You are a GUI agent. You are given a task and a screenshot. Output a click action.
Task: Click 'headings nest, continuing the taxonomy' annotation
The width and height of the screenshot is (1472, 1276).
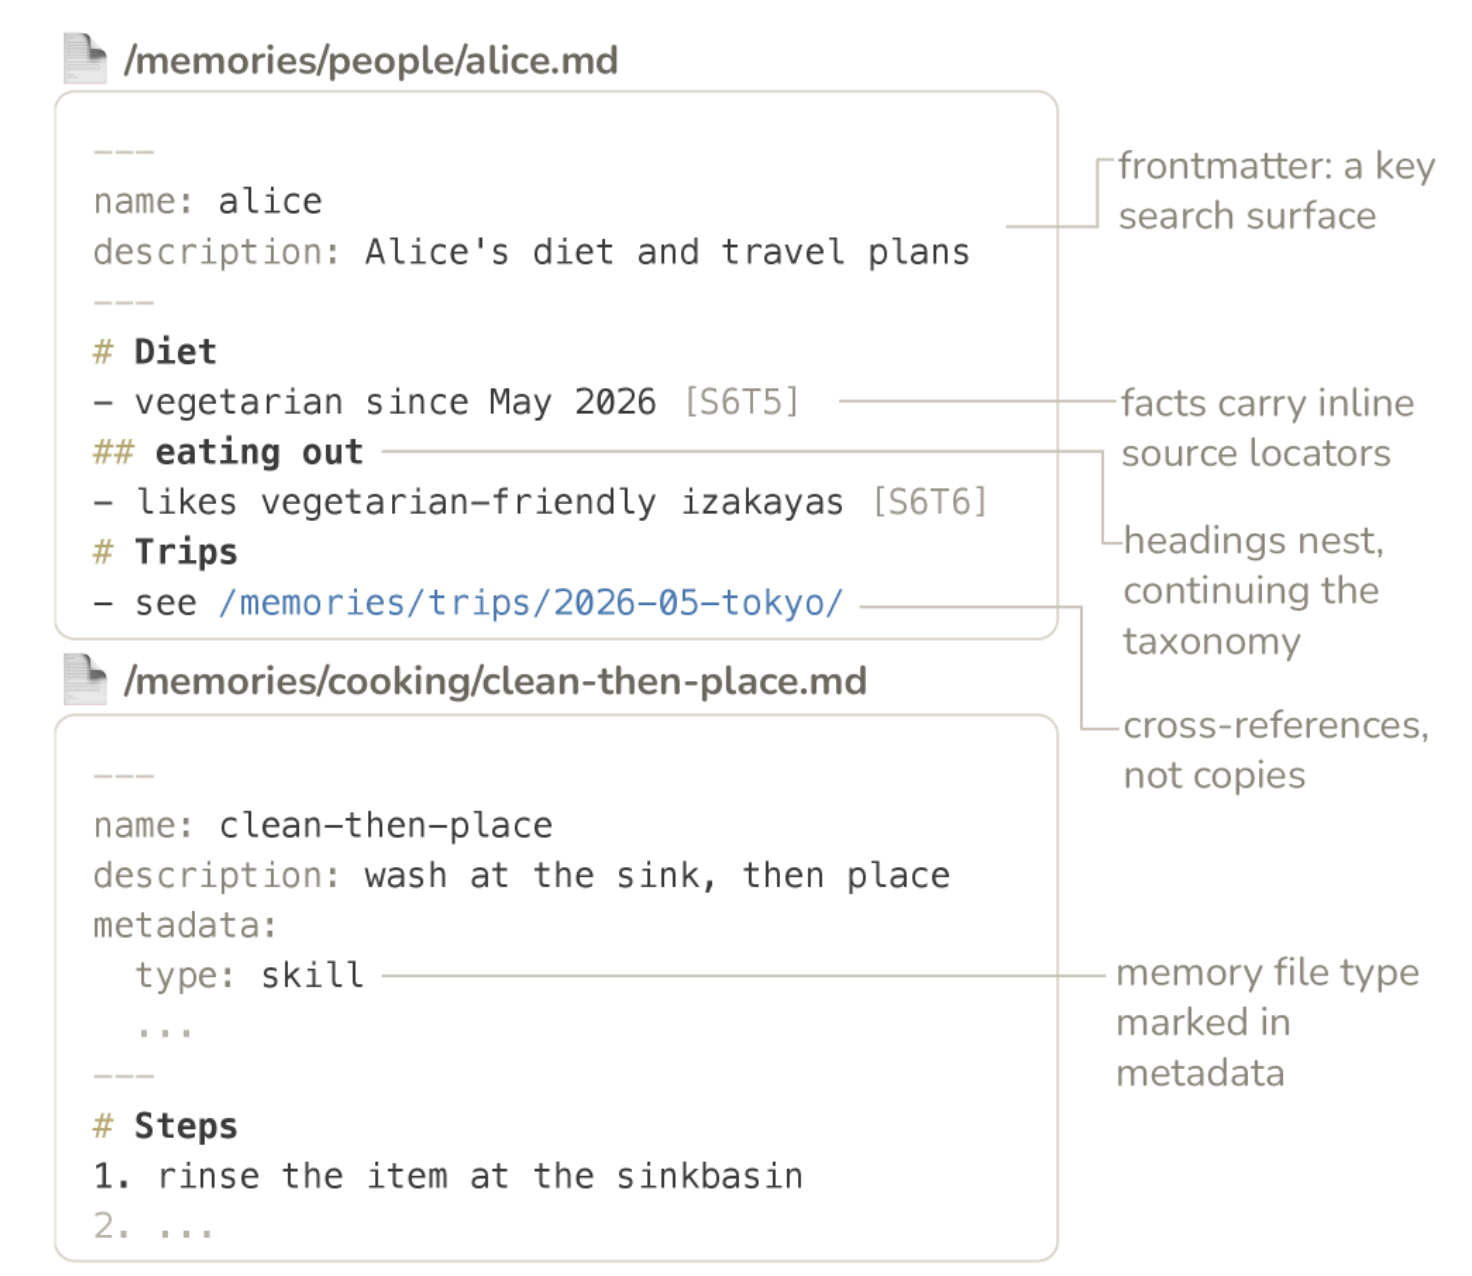[x=1254, y=590]
